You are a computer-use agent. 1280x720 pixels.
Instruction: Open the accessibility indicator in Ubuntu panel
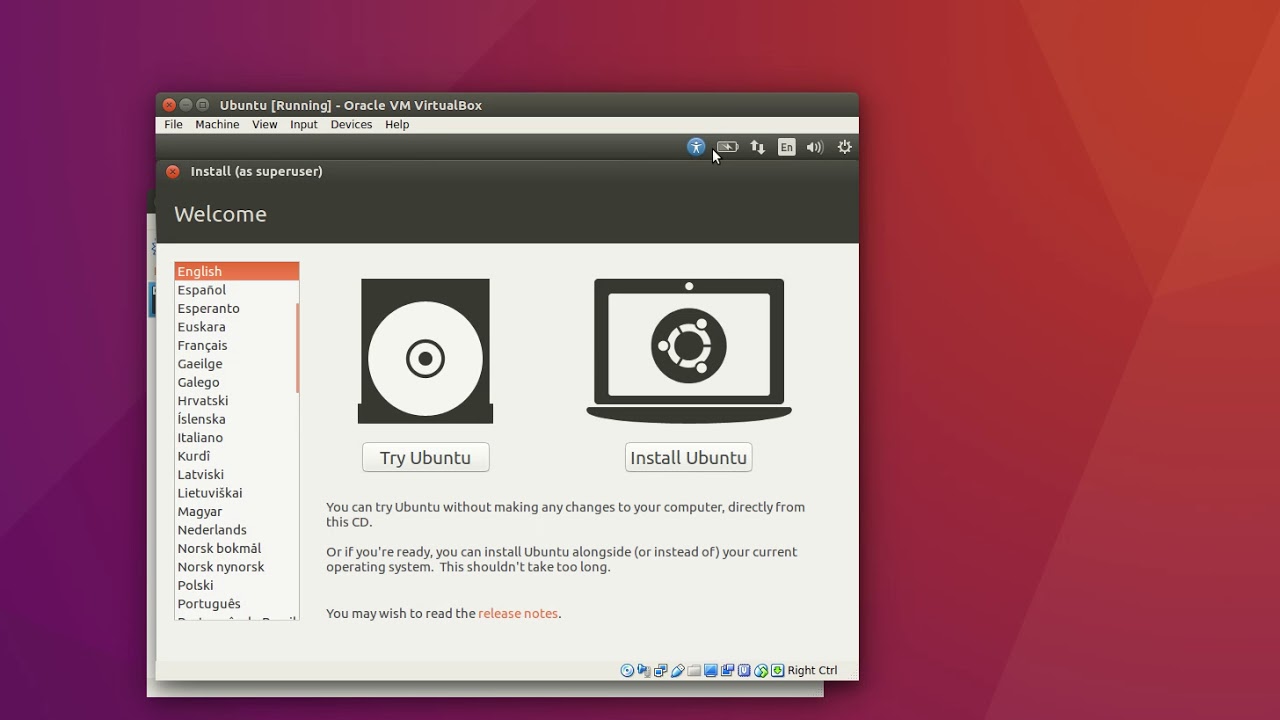tap(696, 147)
